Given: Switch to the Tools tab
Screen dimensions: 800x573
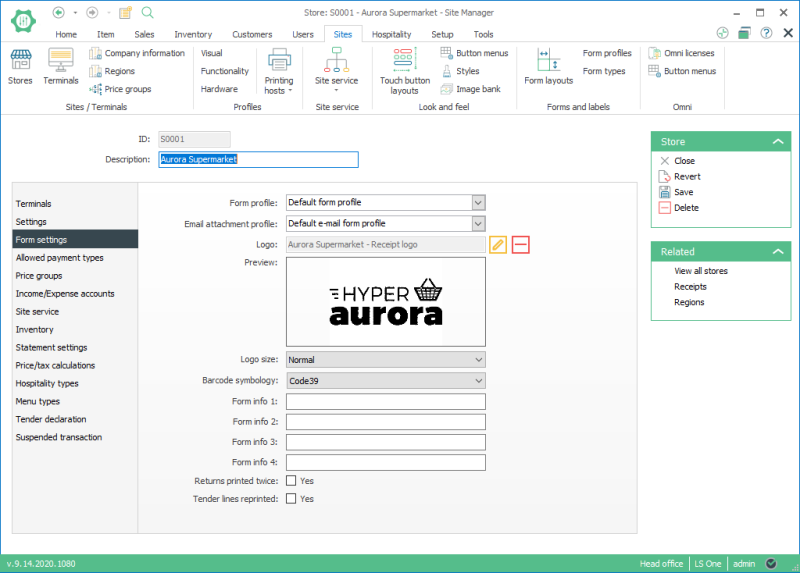Looking at the screenshot, I should pos(483,34).
